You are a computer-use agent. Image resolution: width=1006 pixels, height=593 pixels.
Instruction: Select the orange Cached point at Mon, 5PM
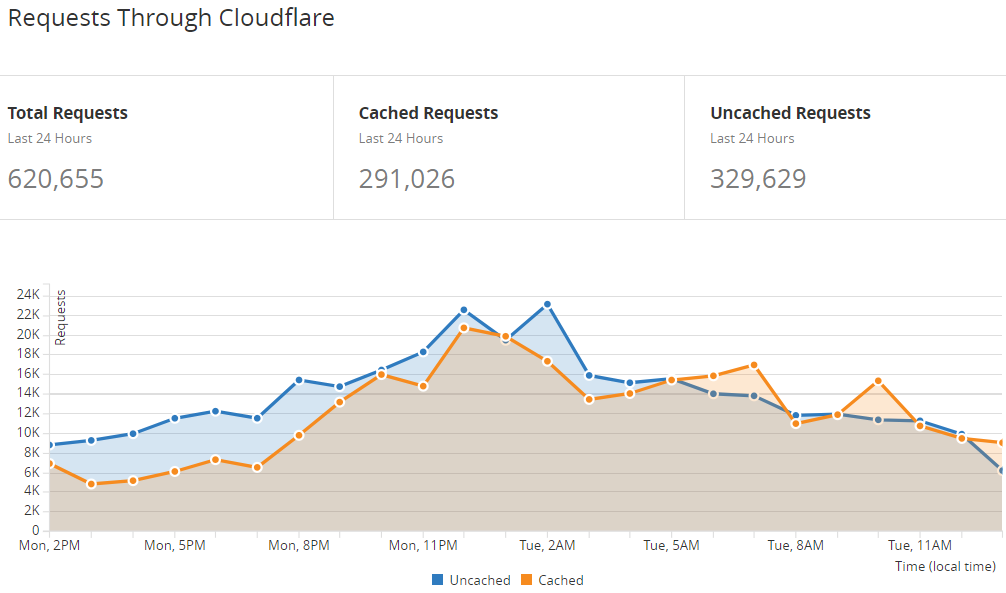175,471
